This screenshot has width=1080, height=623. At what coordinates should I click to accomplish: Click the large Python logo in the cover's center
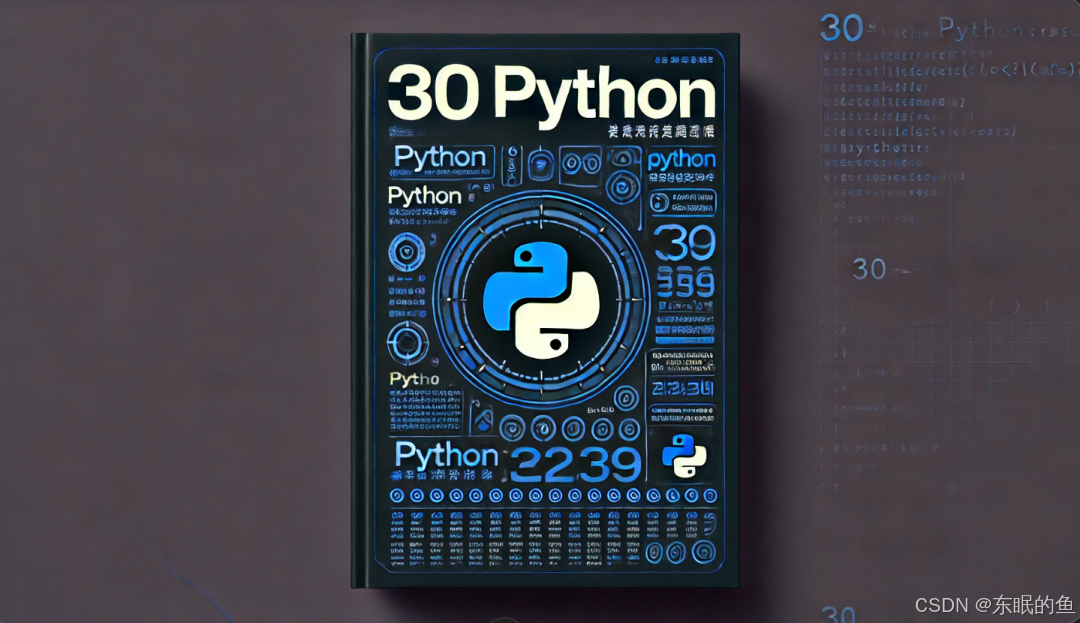pyautogui.click(x=541, y=300)
